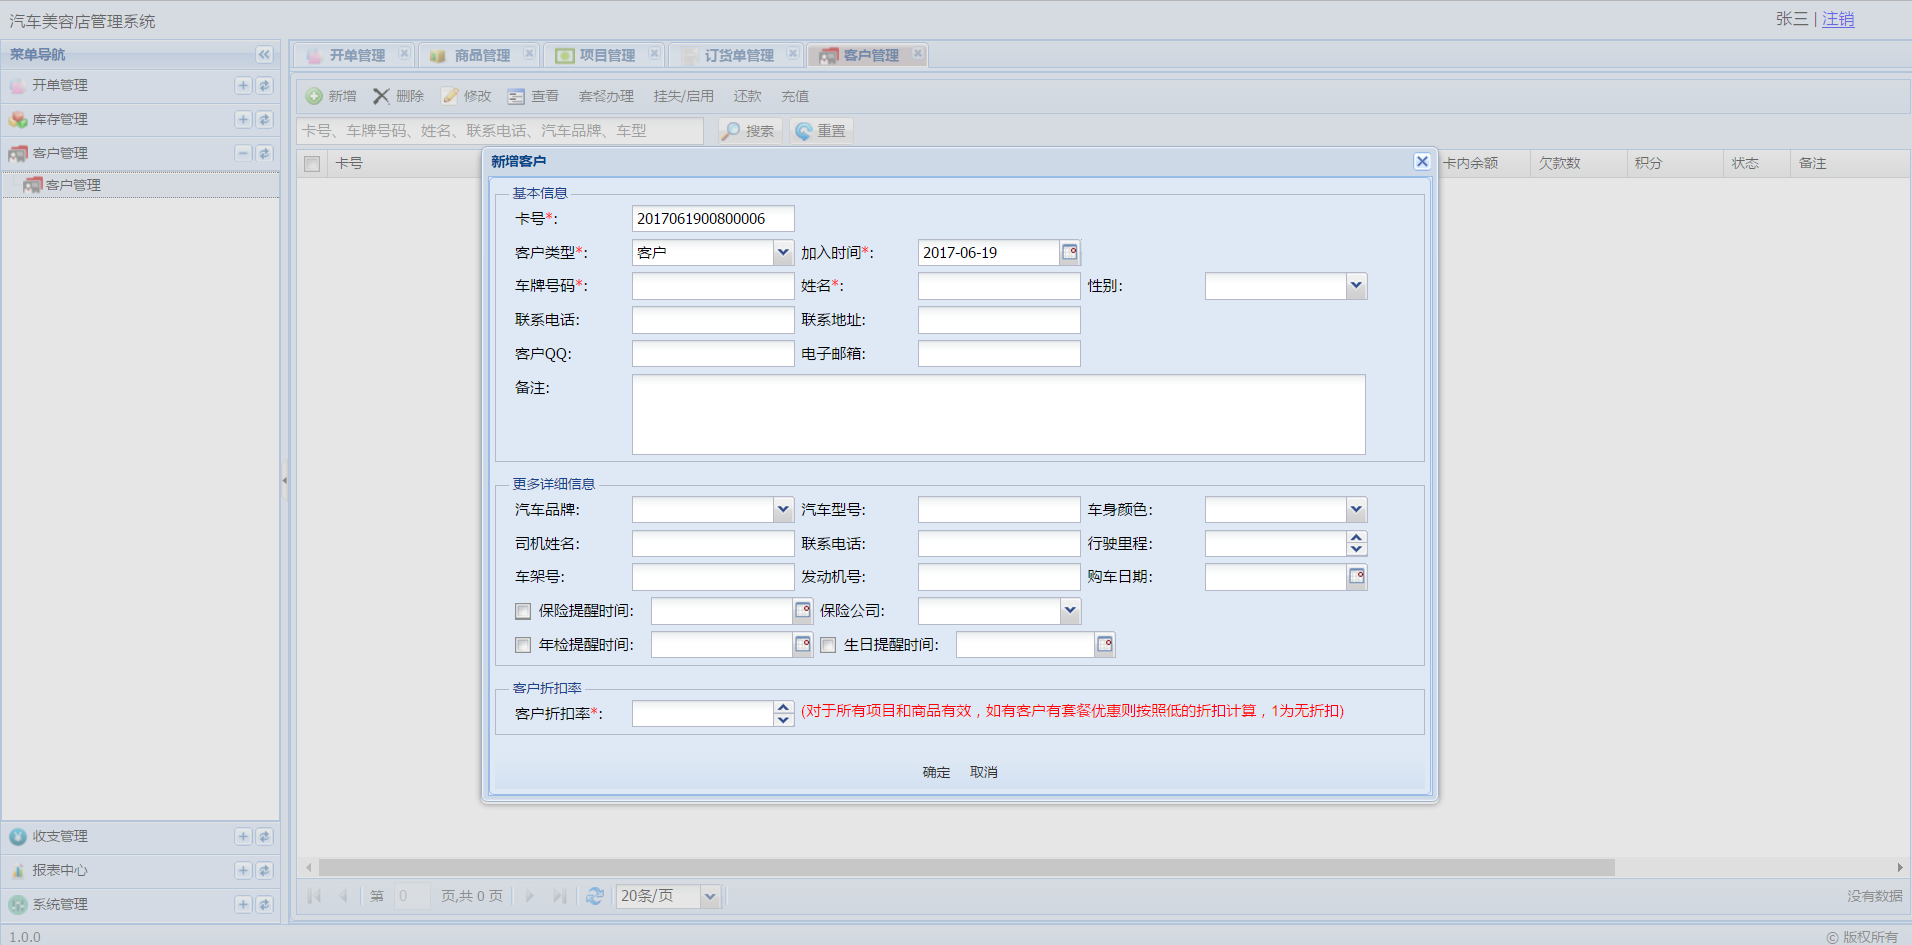
Task: Close the 订货单管理 tab
Action: coord(792,54)
